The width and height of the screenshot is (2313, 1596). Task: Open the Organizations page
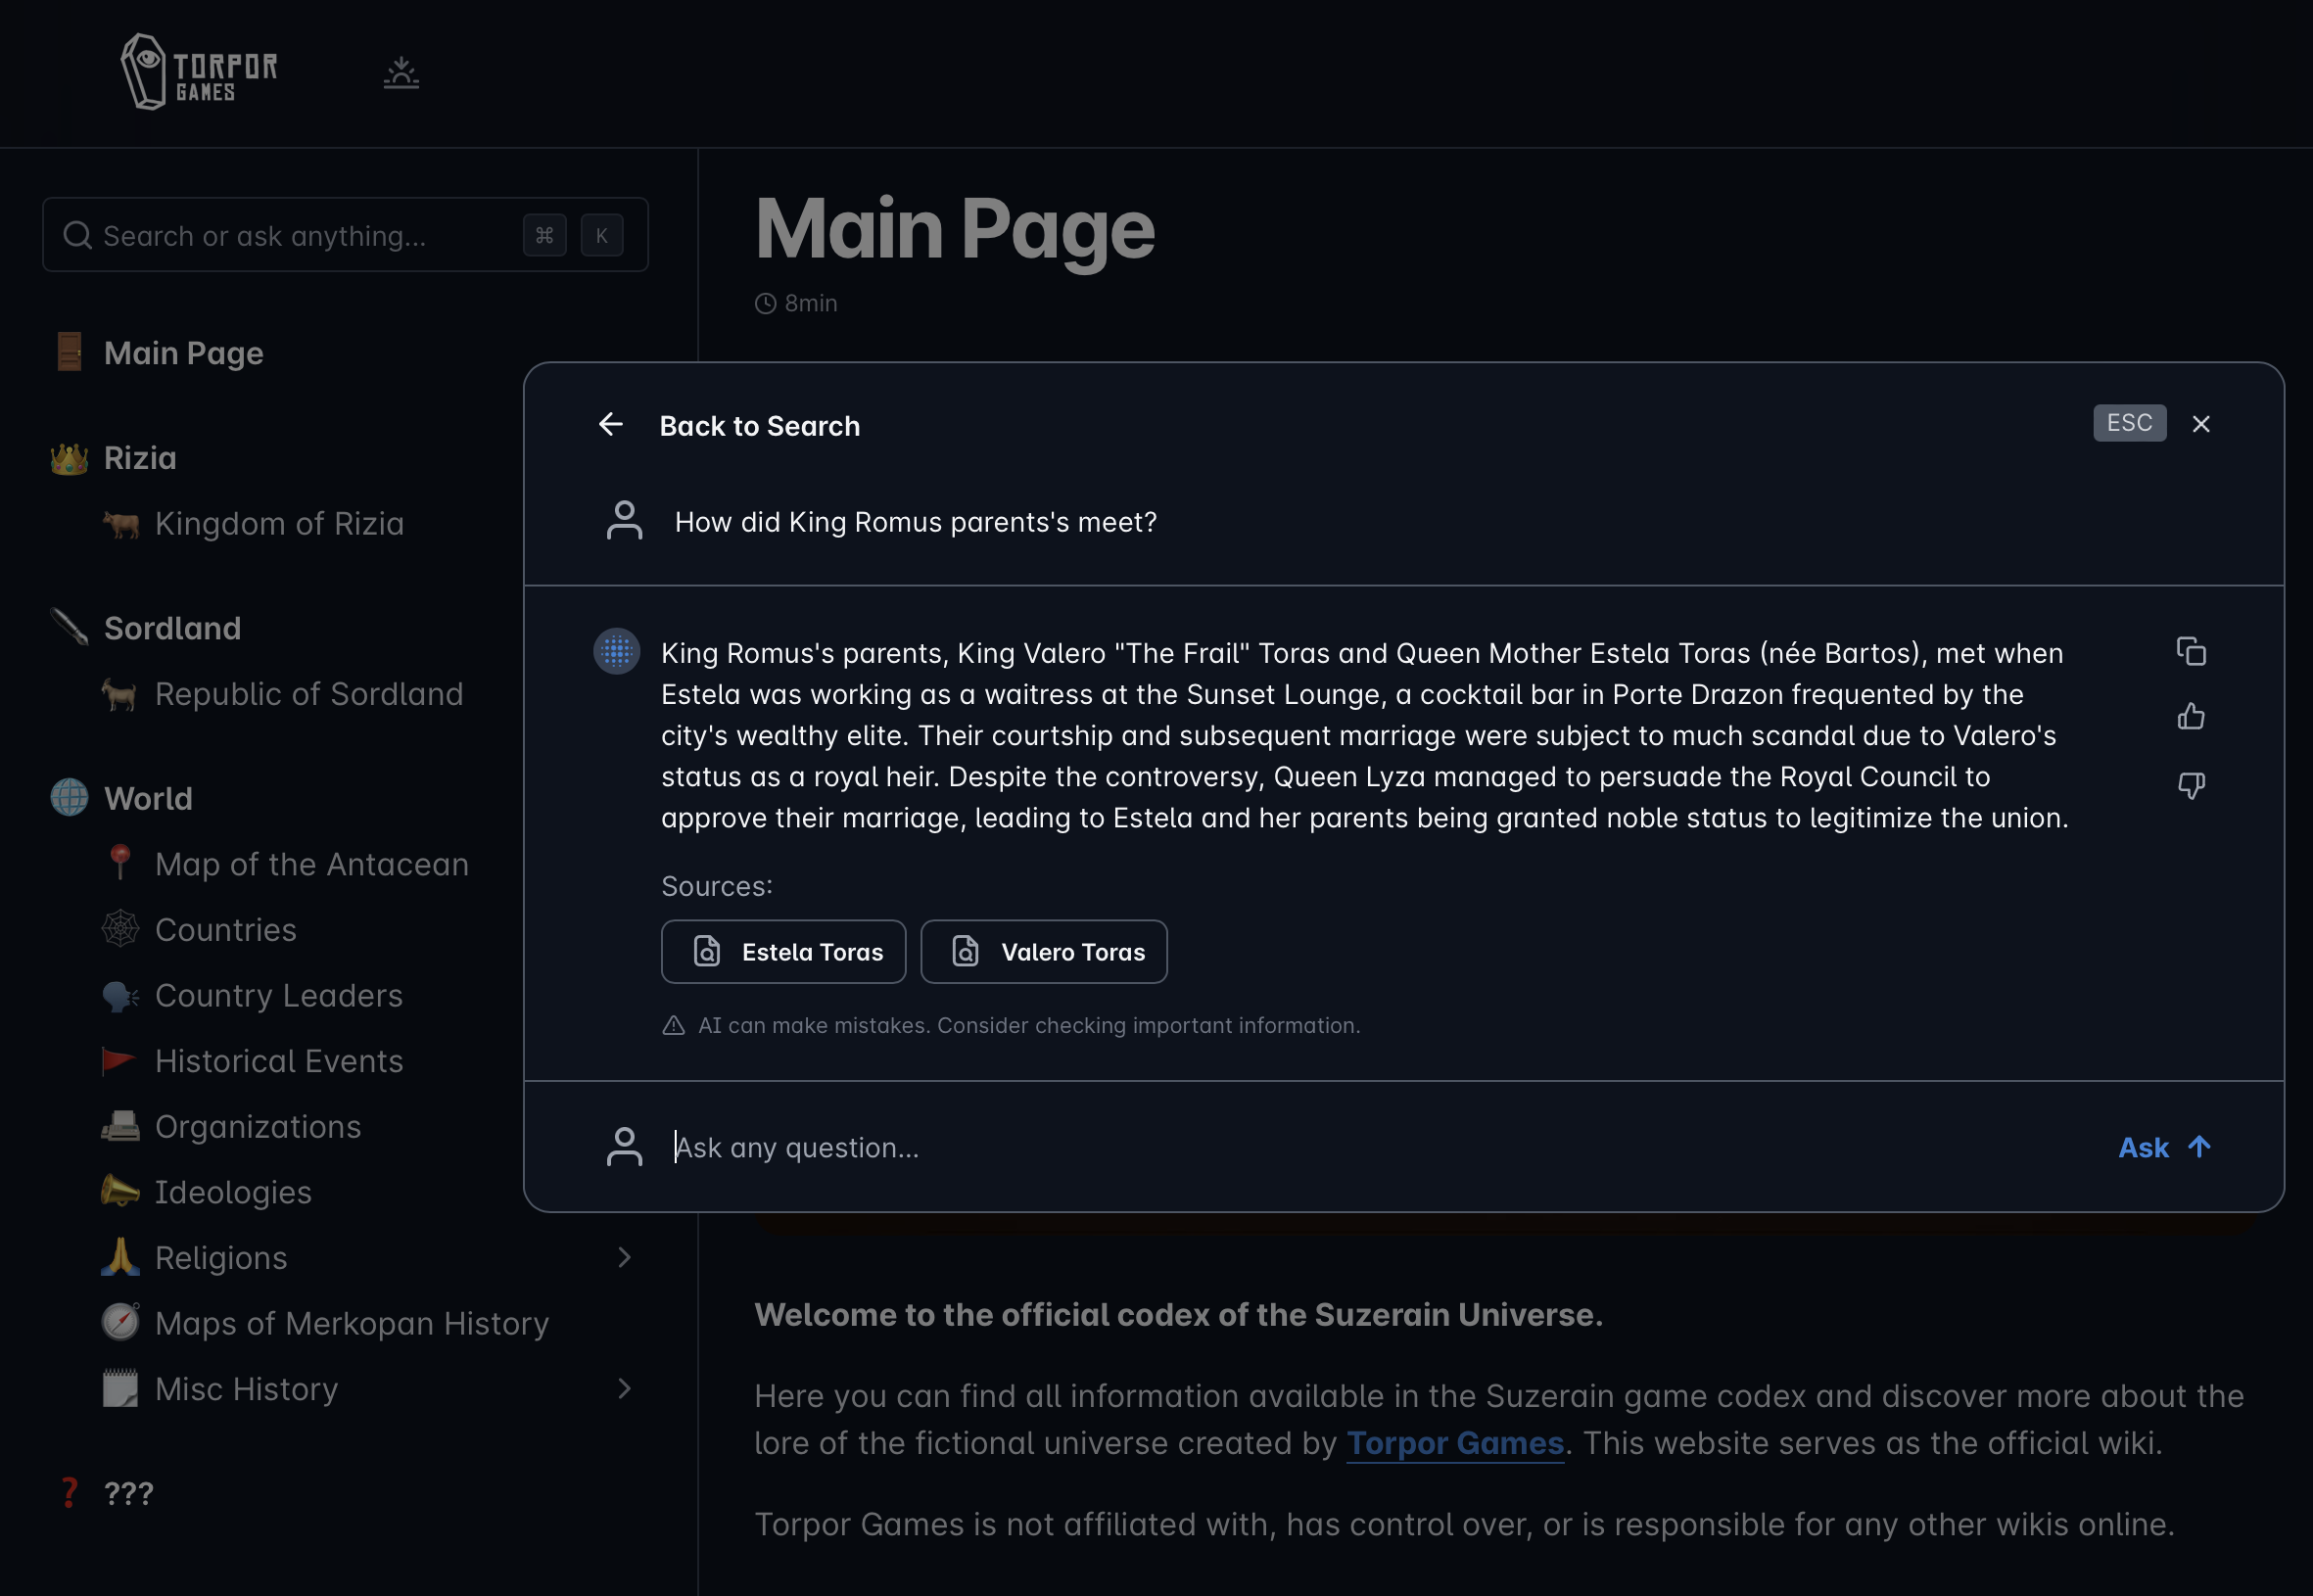pyautogui.click(x=258, y=1127)
